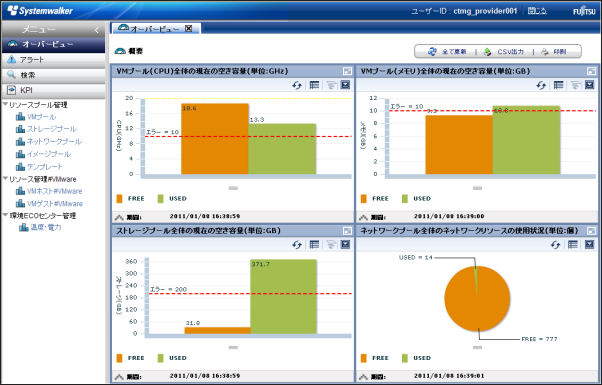Show table view in storage pool panel
602x385 pixels.
314,245
